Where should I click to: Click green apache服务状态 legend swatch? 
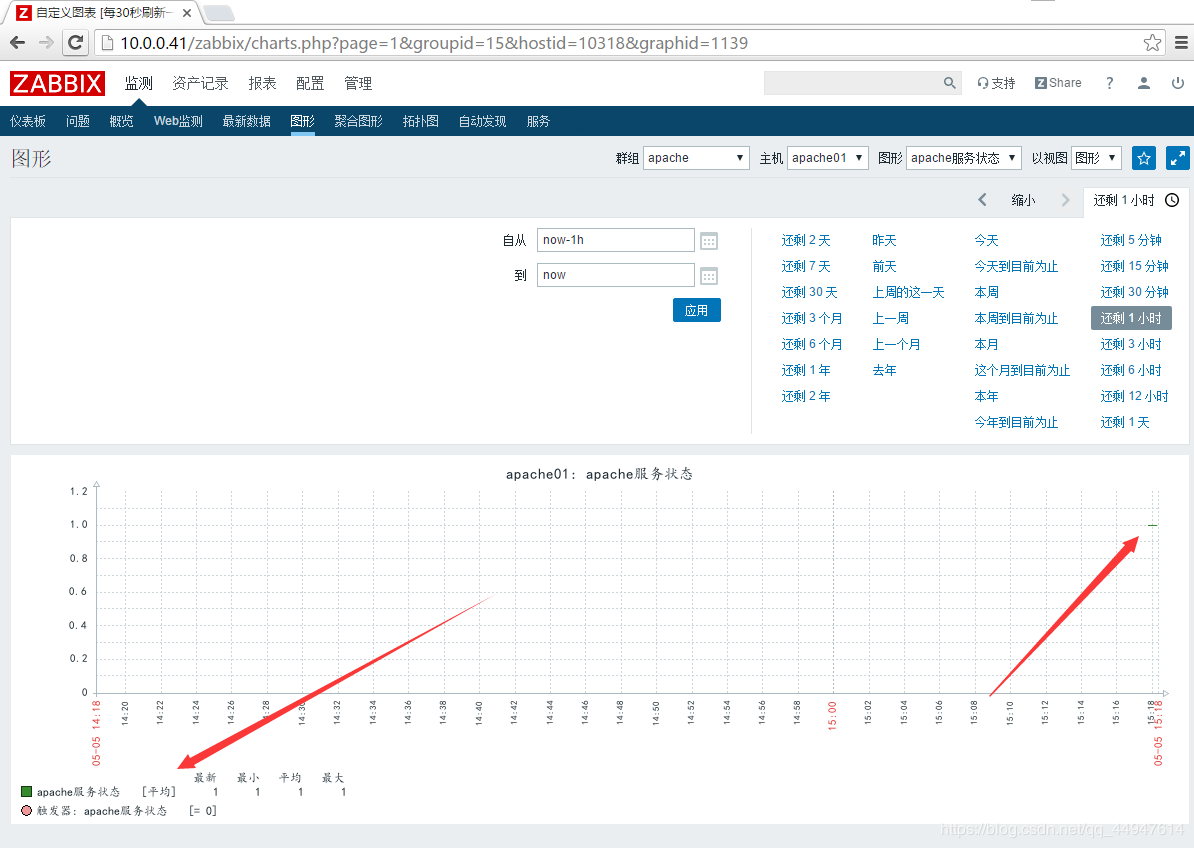[27, 792]
